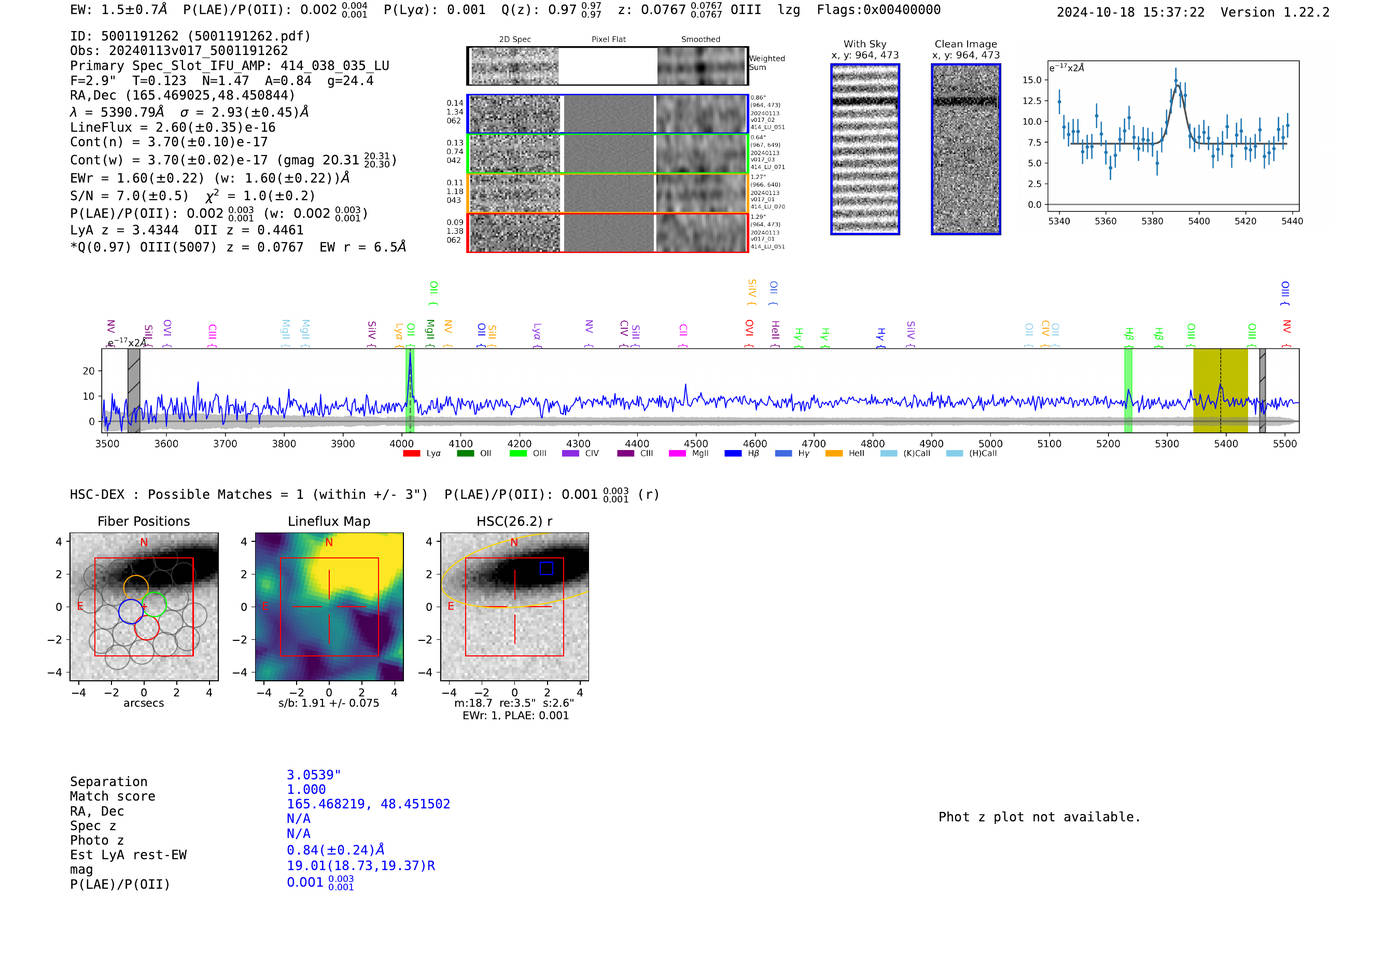Click the LineFlux = 2.60(±0.35)e-16 line
This screenshot has width=1400, height=953.
(x=173, y=127)
